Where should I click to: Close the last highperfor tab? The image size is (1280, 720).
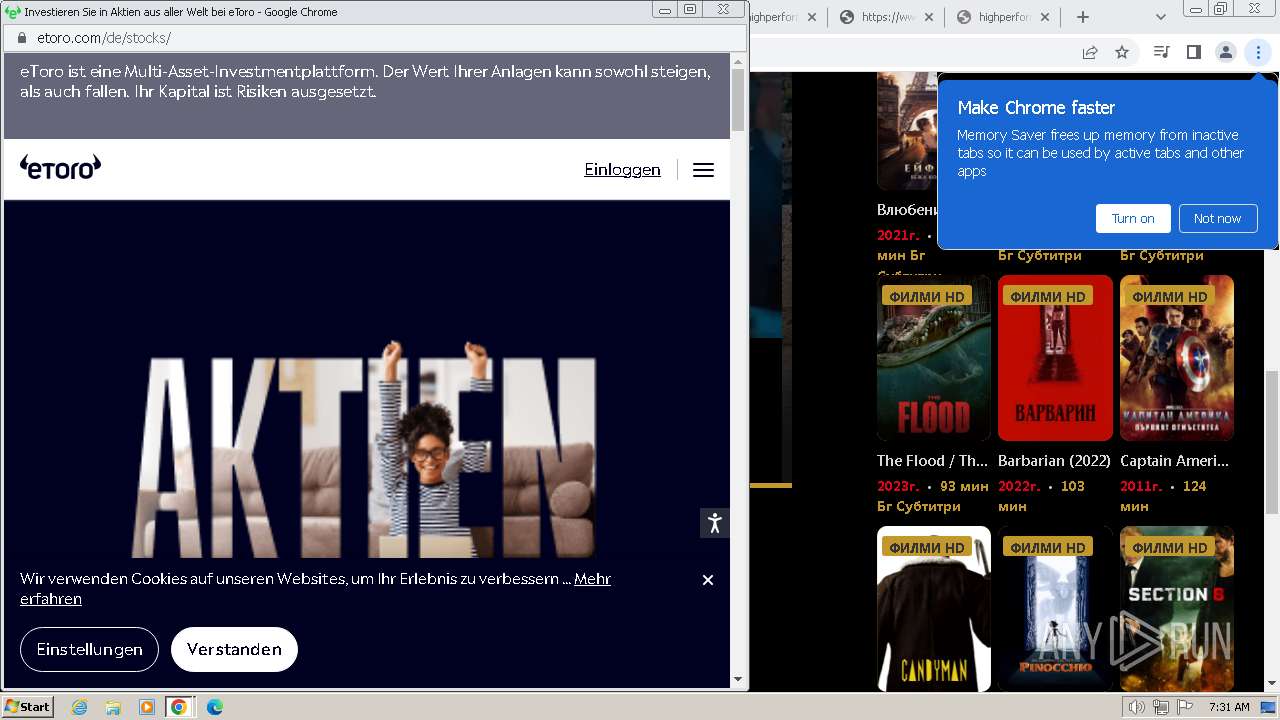pyautogui.click(x=1045, y=17)
